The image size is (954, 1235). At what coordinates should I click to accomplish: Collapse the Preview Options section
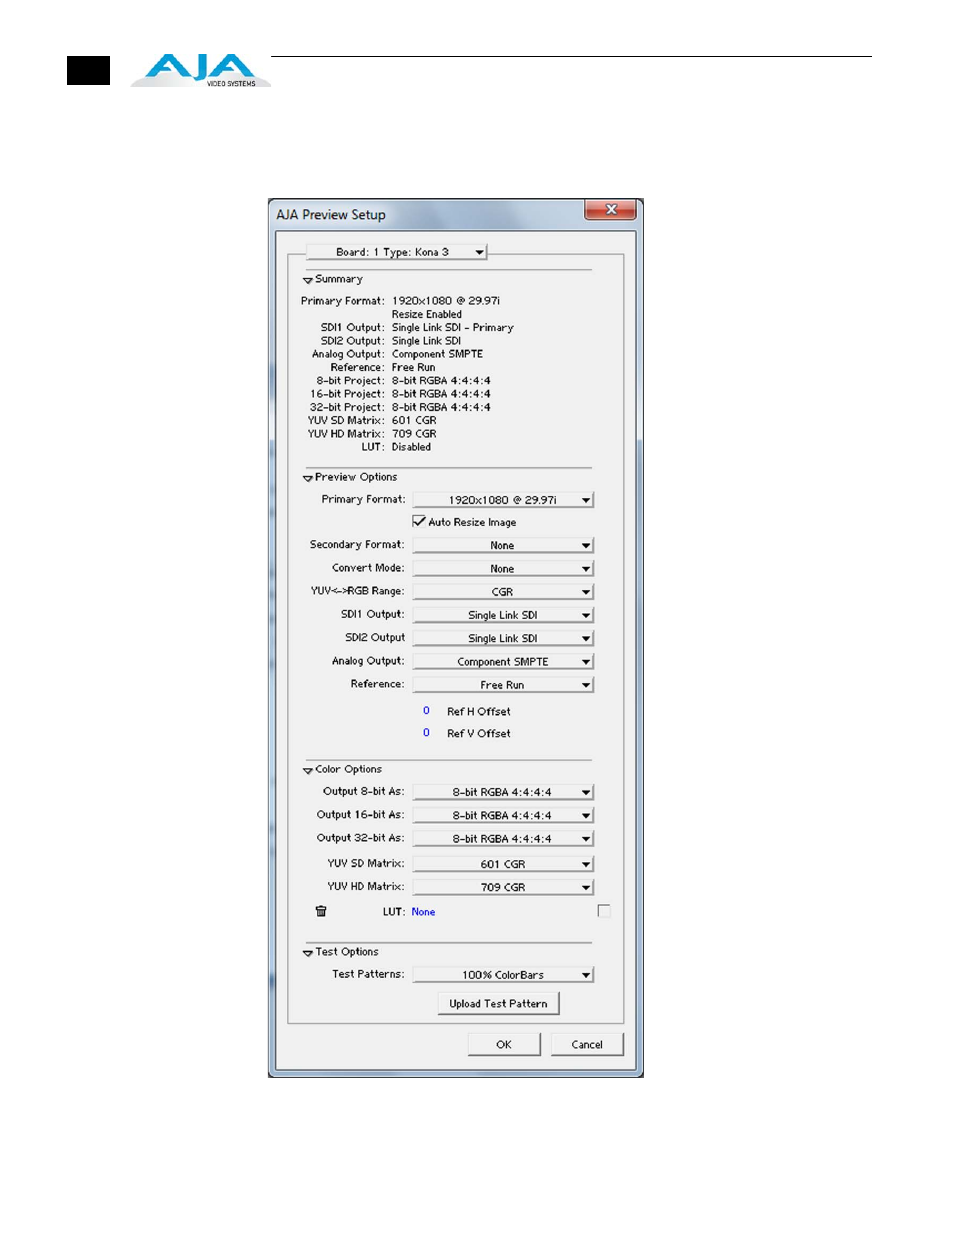pos(308,478)
